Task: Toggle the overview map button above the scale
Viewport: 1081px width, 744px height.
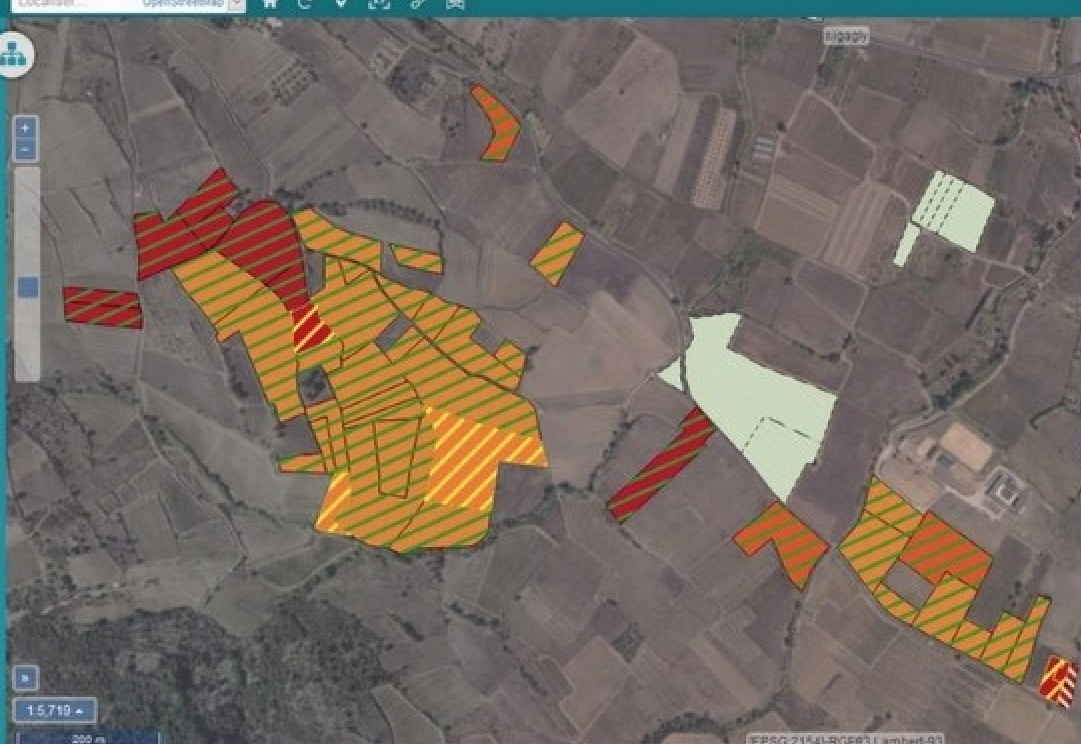Action: click(x=25, y=677)
